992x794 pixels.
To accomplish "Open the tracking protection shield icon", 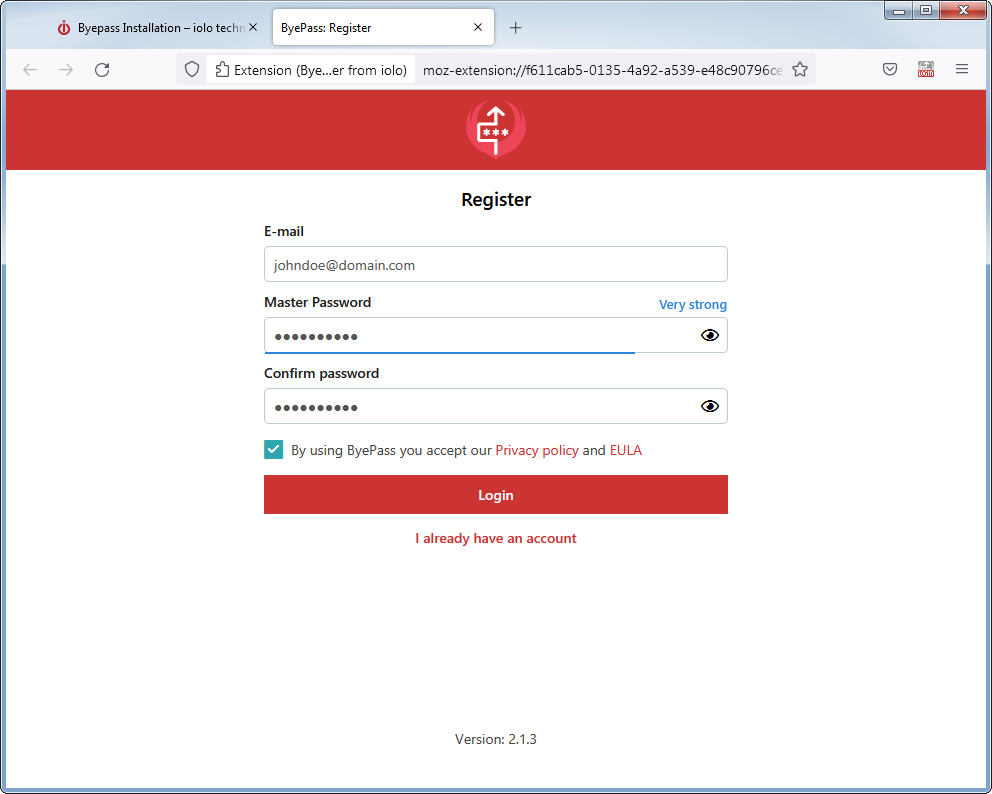I will pyautogui.click(x=192, y=70).
